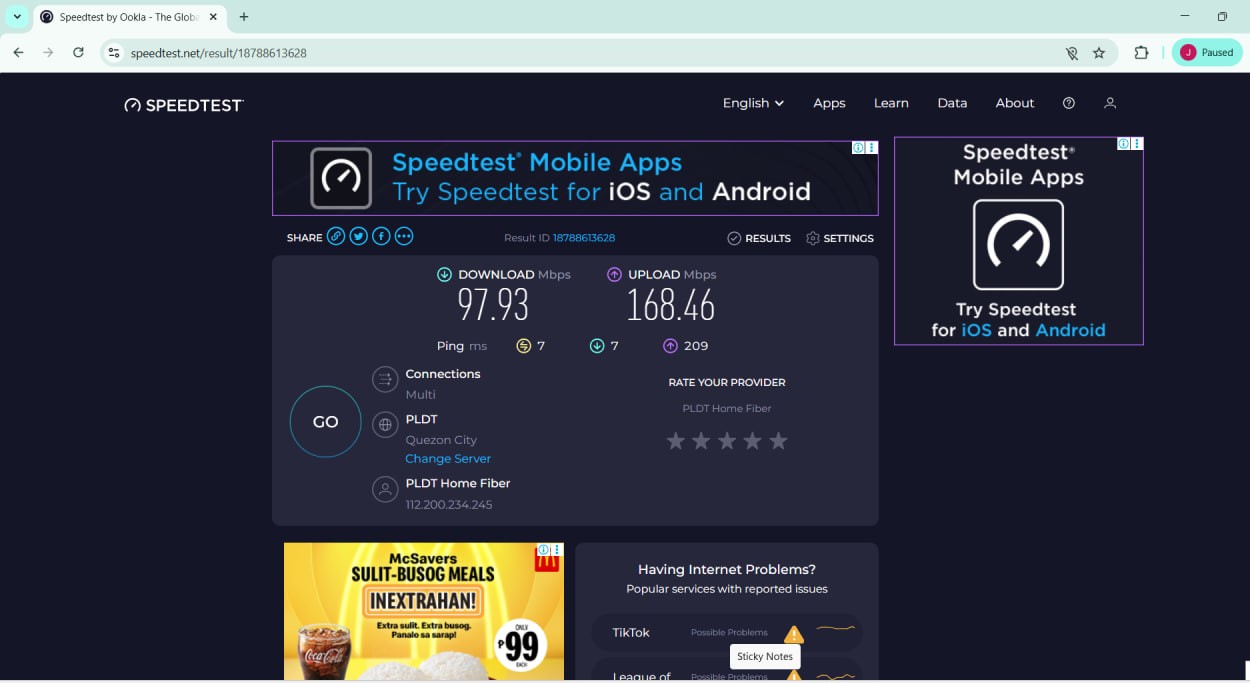Image resolution: width=1250 pixels, height=683 pixels.
Task: Click the IP address 112.200.234.245
Action: (x=449, y=505)
